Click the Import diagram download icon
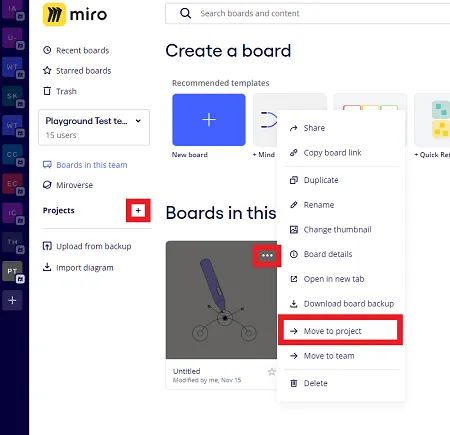The image size is (450, 435). coord(47,267)
